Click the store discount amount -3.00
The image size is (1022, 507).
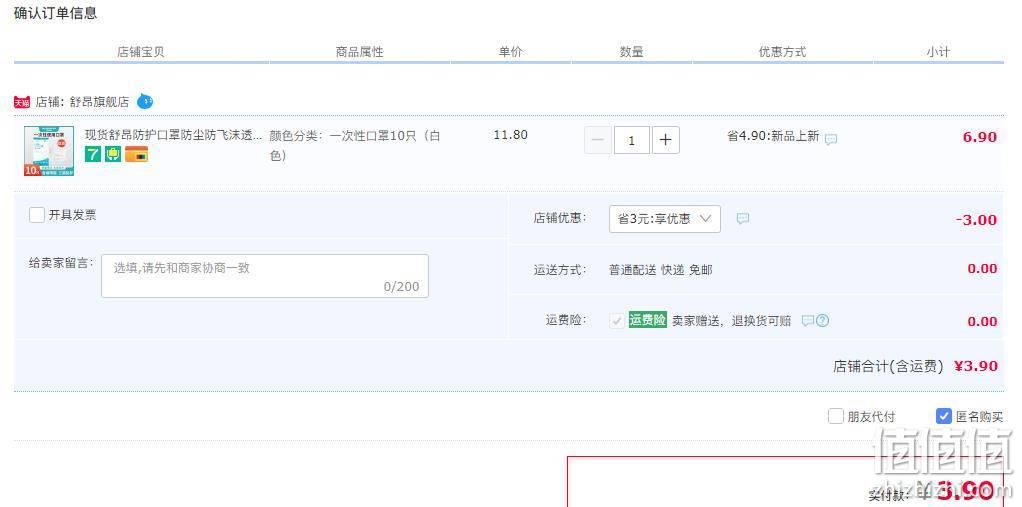point(976,220)
